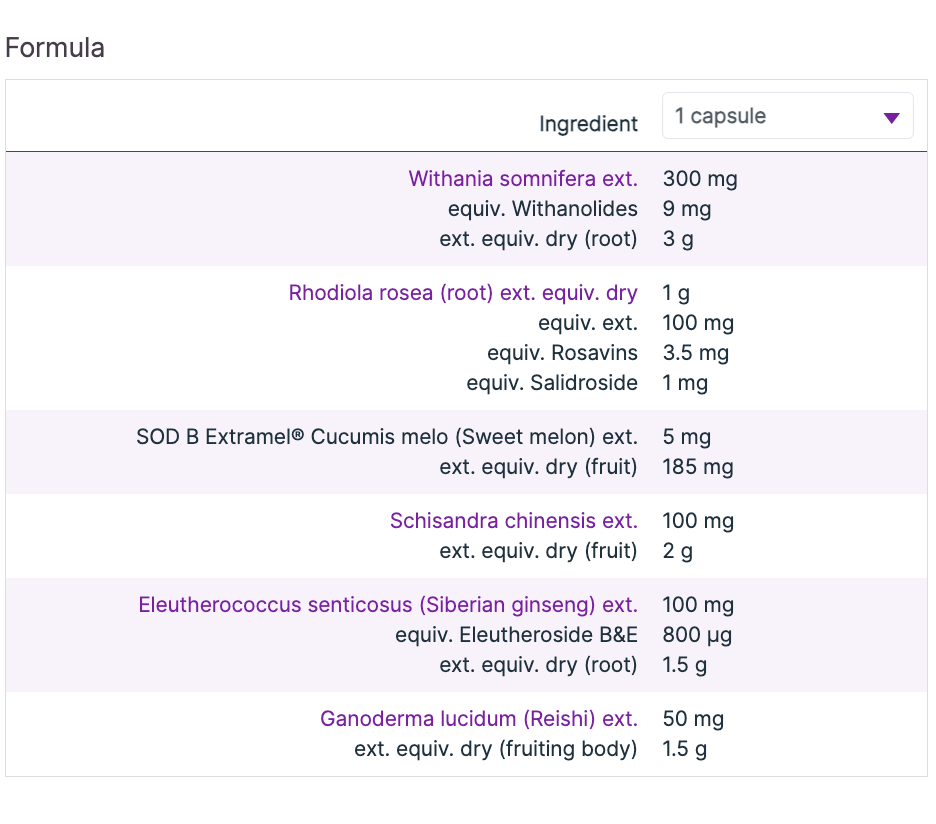The image size is (936, 824).
Task: Click the 50 mg Reishi amount
Action: click(693, 719)
